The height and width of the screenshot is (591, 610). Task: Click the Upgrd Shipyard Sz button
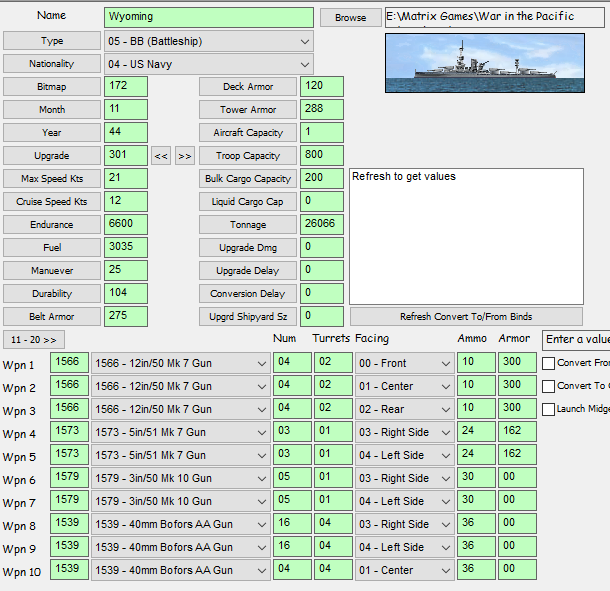point(248,317)
